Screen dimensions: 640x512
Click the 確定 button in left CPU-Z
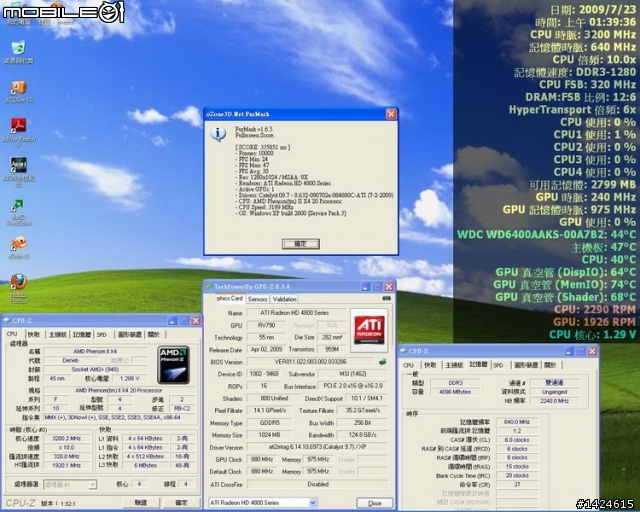click(x=181, y=503)
